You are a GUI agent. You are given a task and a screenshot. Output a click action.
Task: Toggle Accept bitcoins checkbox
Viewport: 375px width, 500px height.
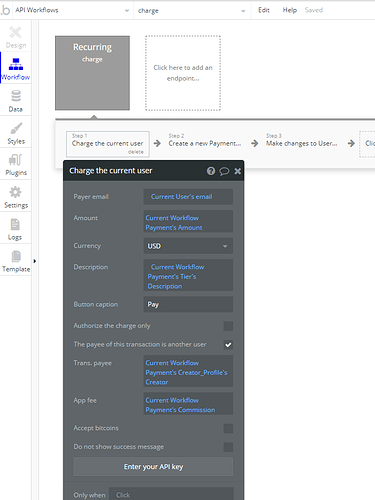pos(228,428)
